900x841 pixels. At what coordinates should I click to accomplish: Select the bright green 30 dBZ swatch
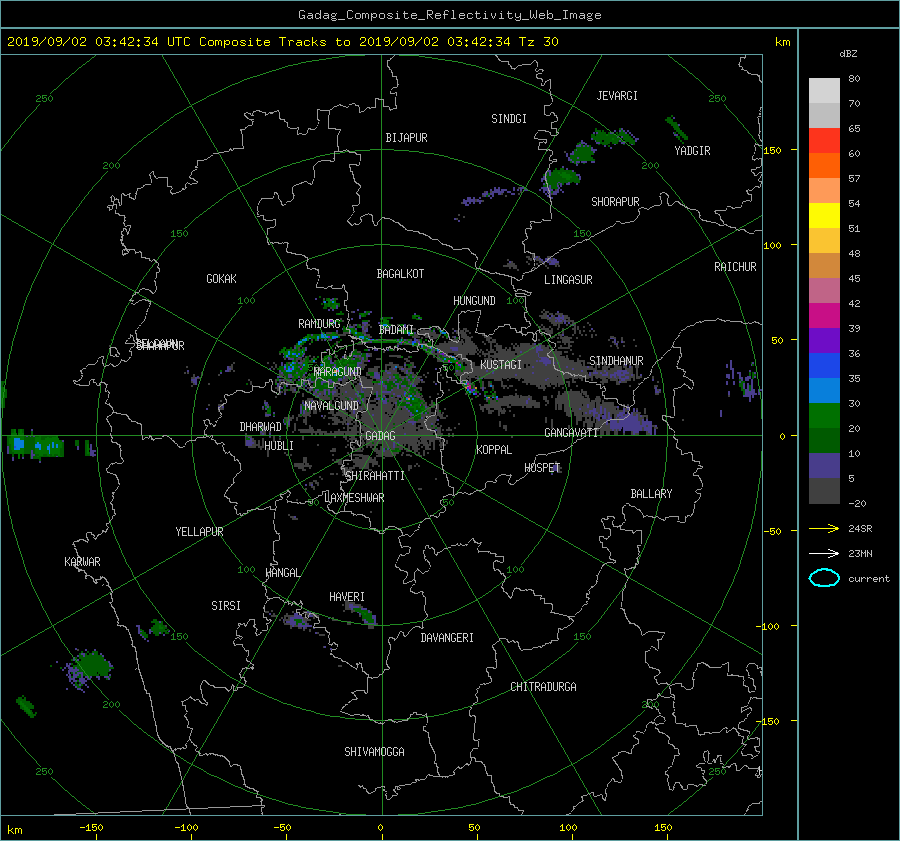824,415
